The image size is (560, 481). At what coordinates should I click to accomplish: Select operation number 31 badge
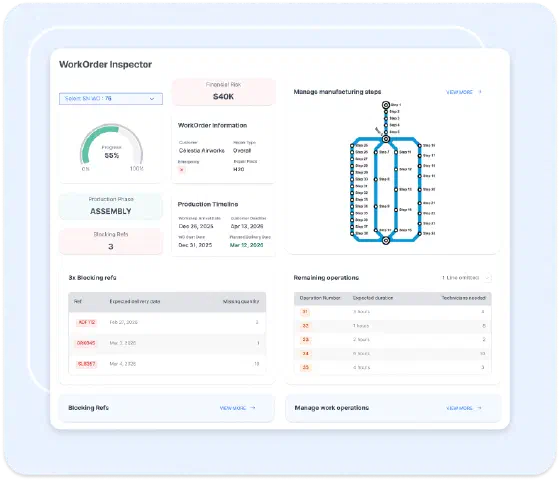point(305,312)
